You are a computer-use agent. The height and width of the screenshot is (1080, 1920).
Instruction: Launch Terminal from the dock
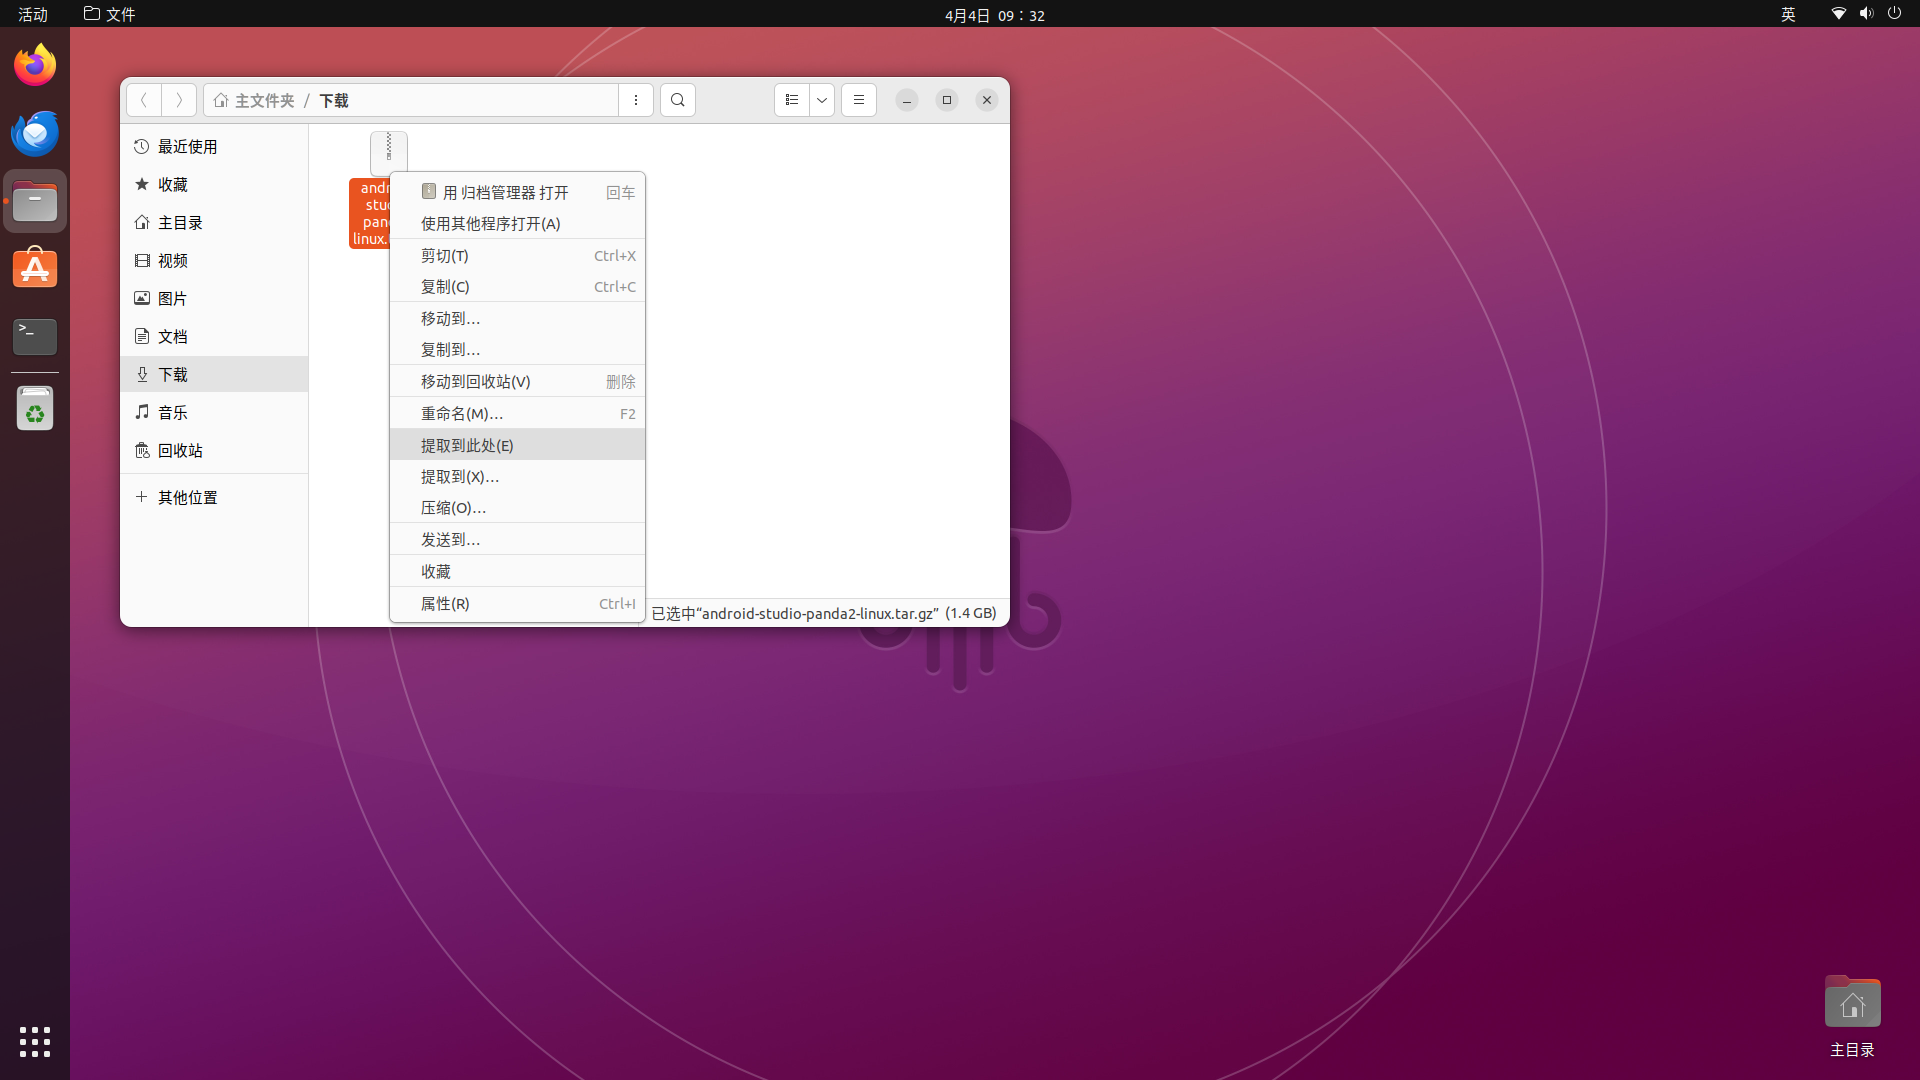coord(35,336)
